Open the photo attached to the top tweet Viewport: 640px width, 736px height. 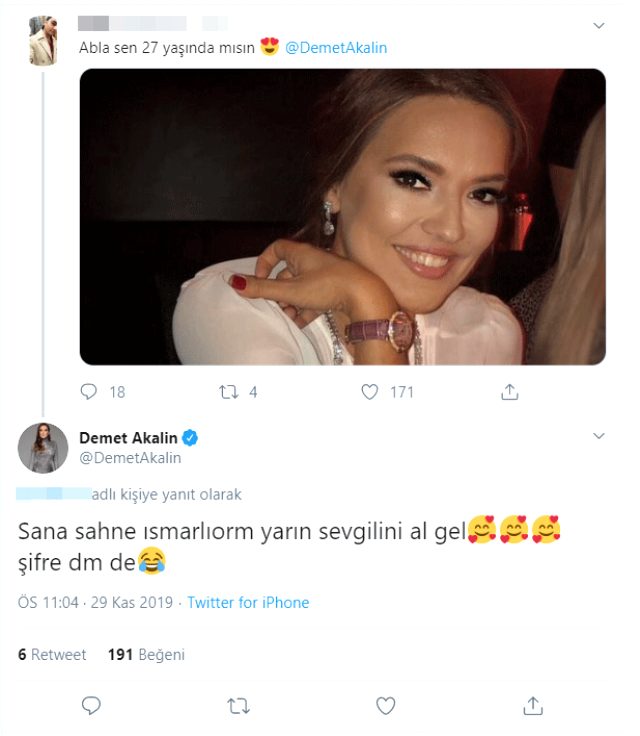pyautogui.click(x=342, y=216)
